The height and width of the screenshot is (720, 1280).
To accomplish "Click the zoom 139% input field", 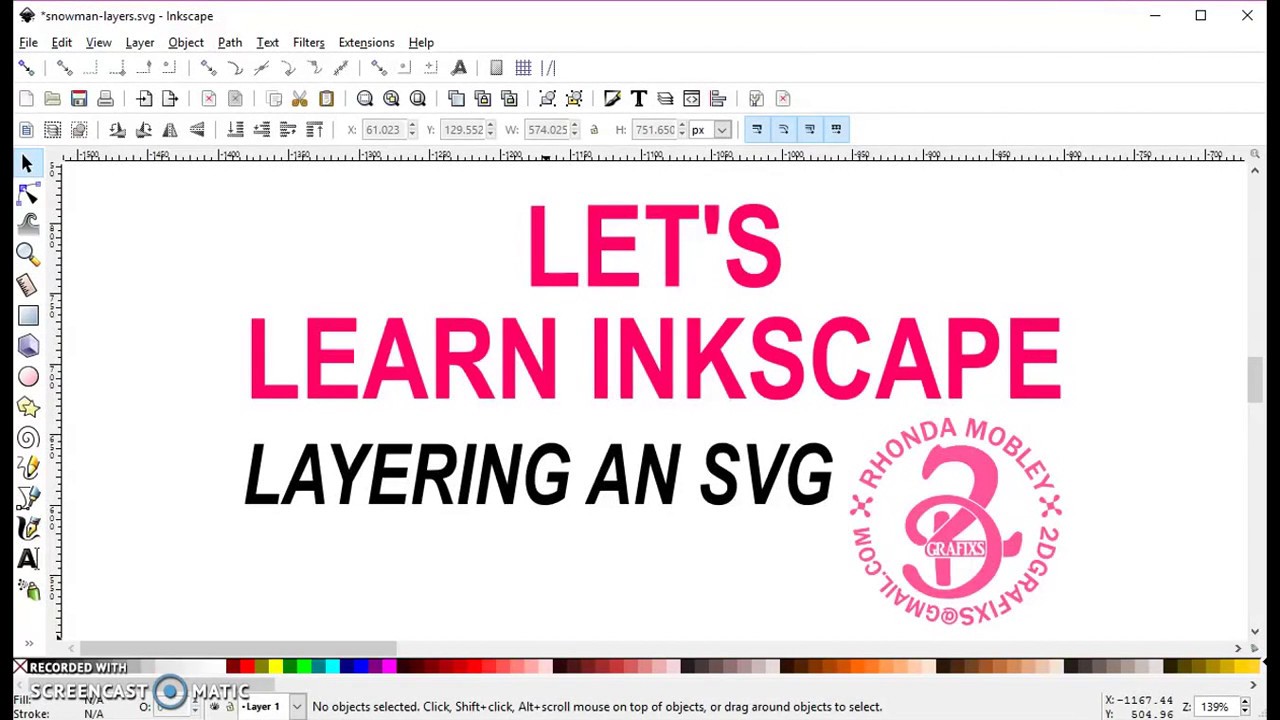I will [x=1217, y=707].
